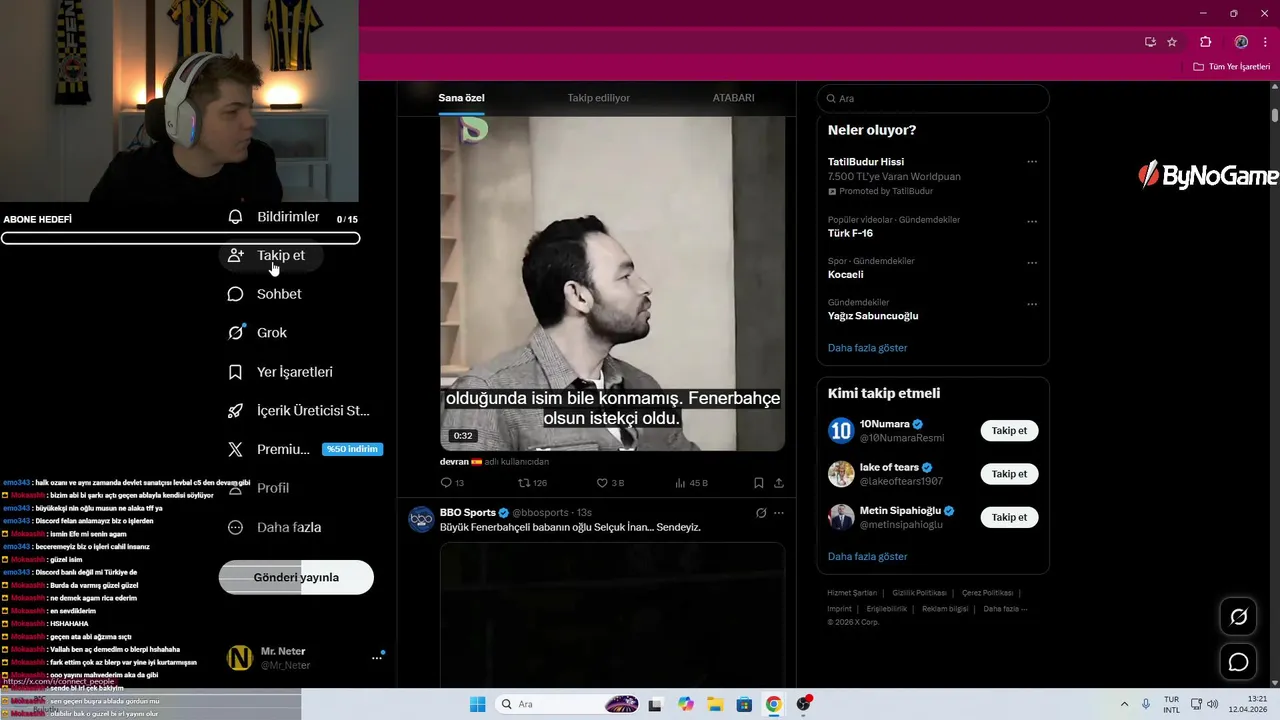Open the Chrome profile avatar

1241,42
